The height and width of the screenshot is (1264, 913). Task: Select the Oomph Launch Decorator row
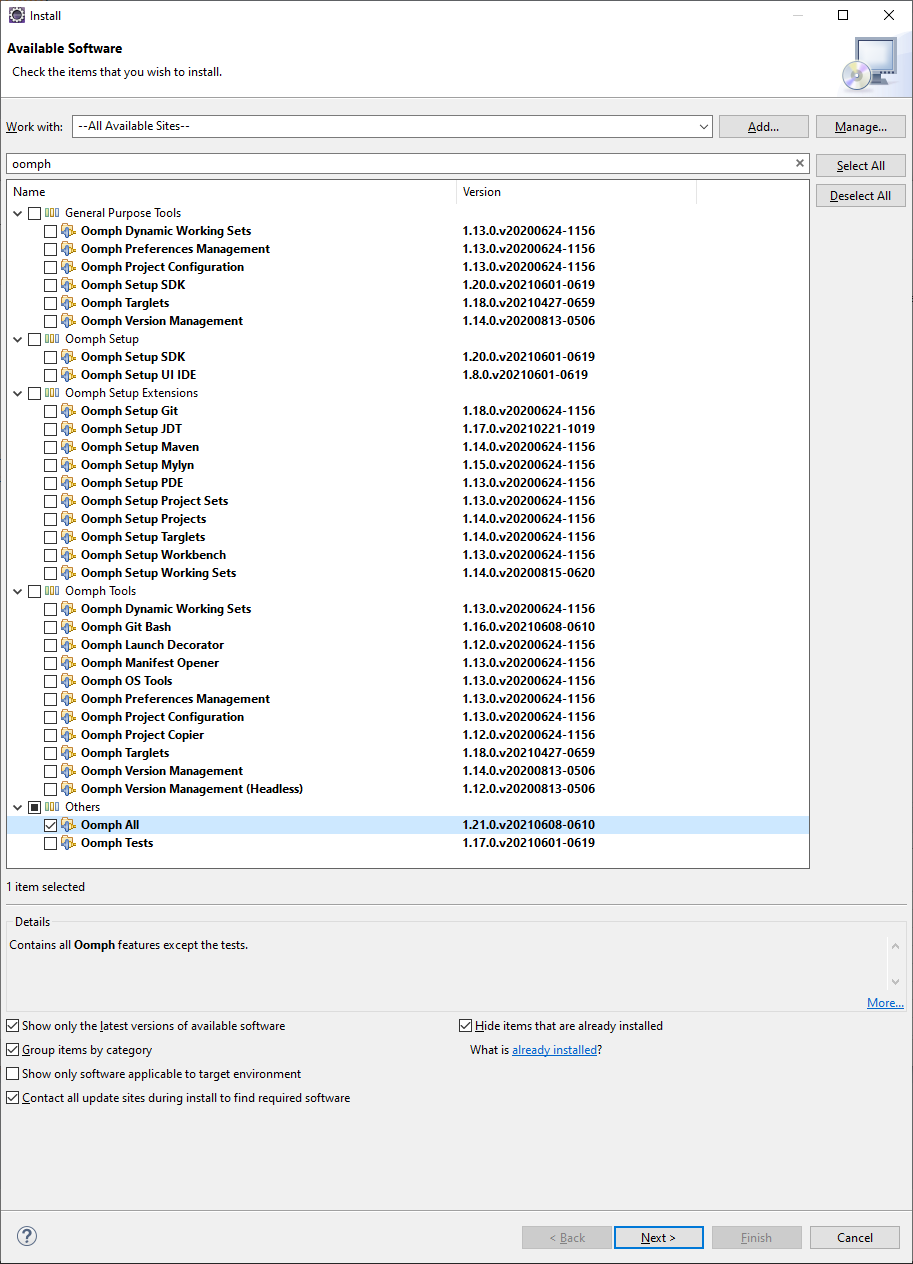click(x=408, y=645)
